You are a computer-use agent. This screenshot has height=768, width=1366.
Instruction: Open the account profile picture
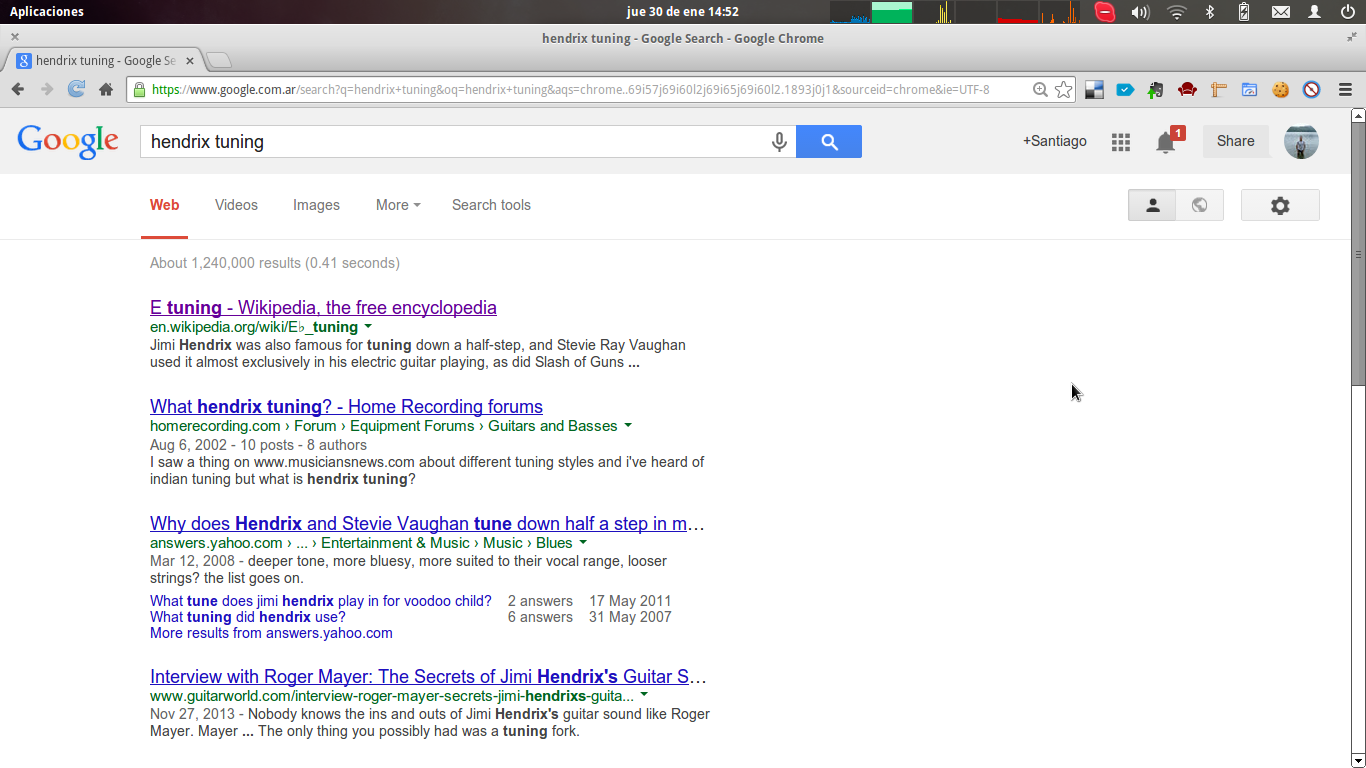[1301, 142]
